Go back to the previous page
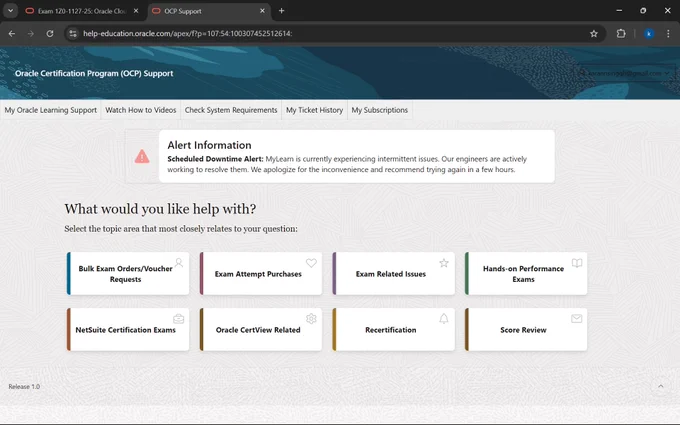 12,33
